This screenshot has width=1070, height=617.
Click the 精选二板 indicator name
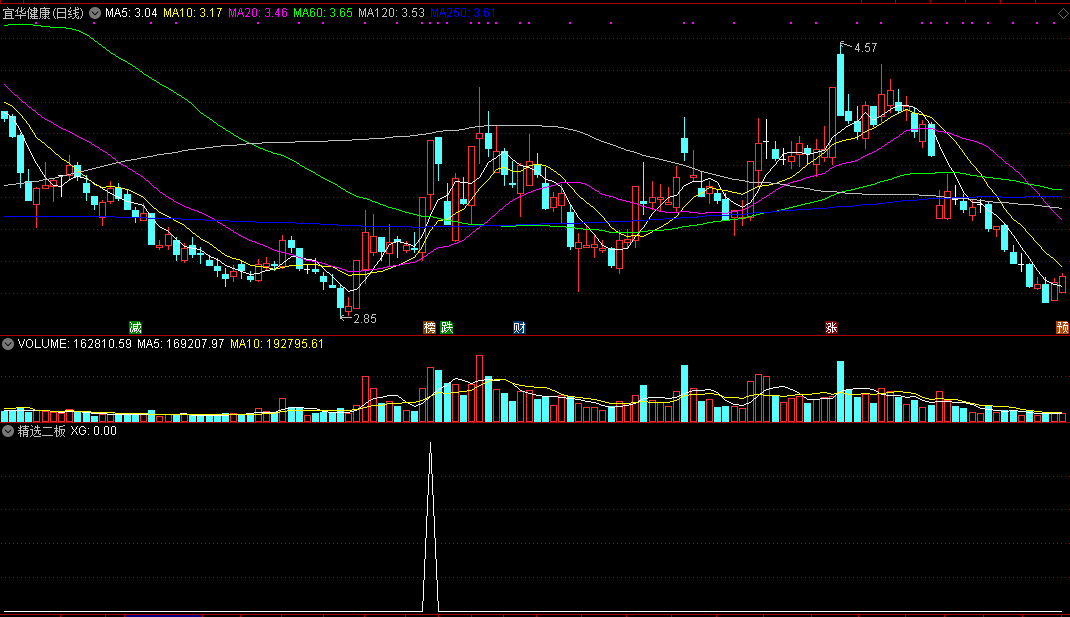[x=42, y=431]
